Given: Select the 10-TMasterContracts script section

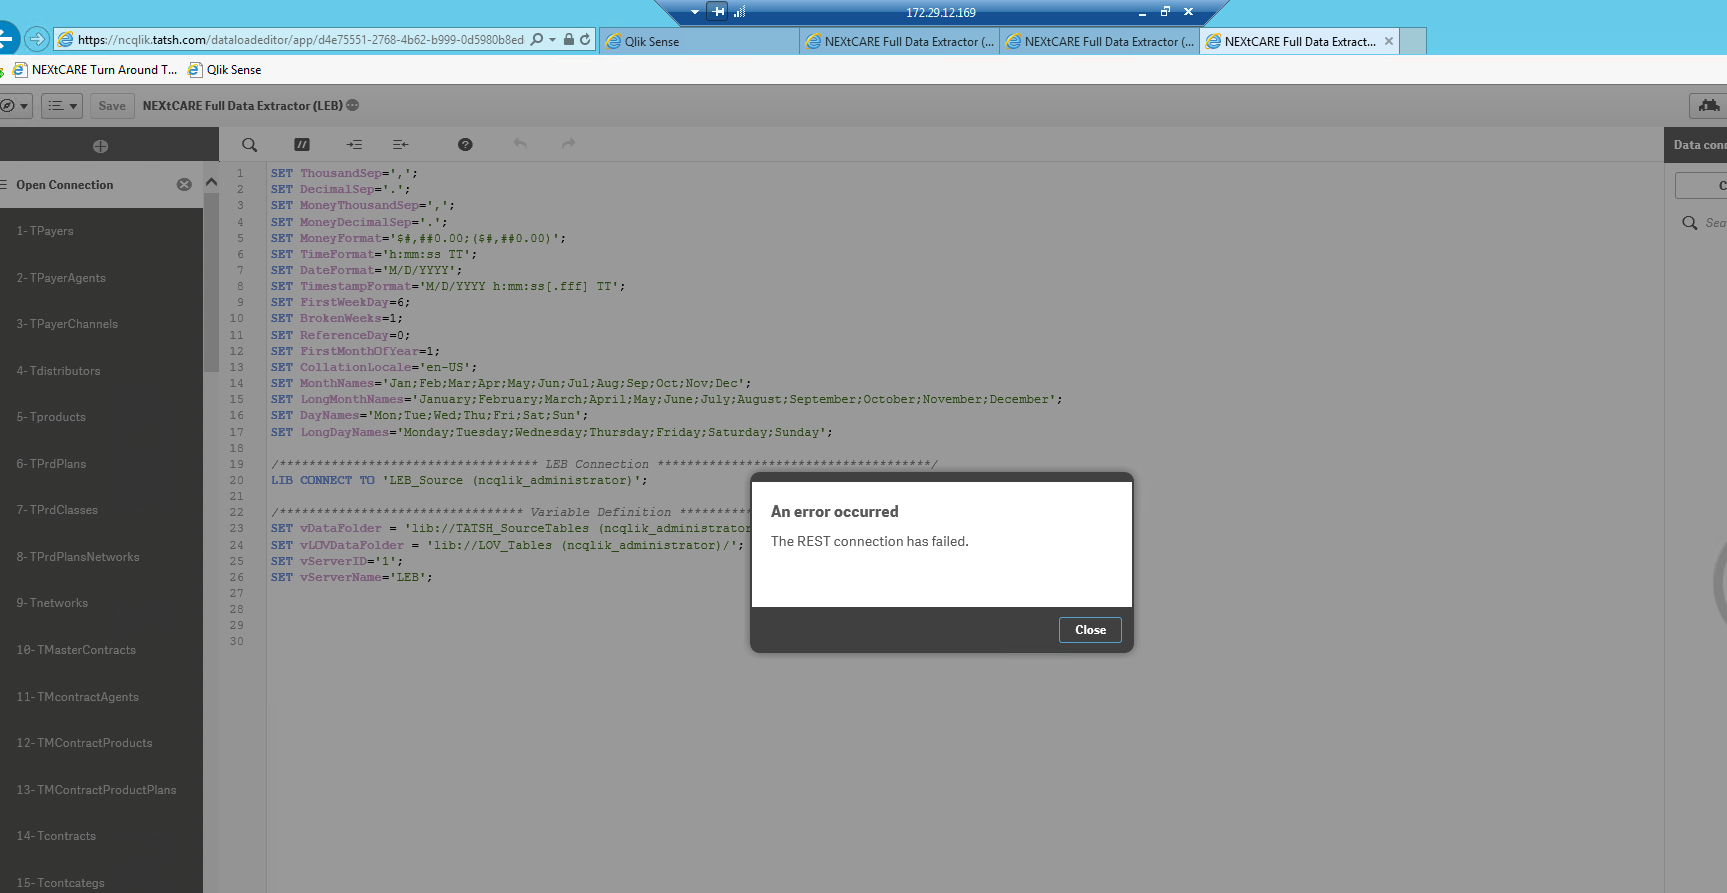Looking at the screenshot, I should pyautogui.click(x=101, y=650).
